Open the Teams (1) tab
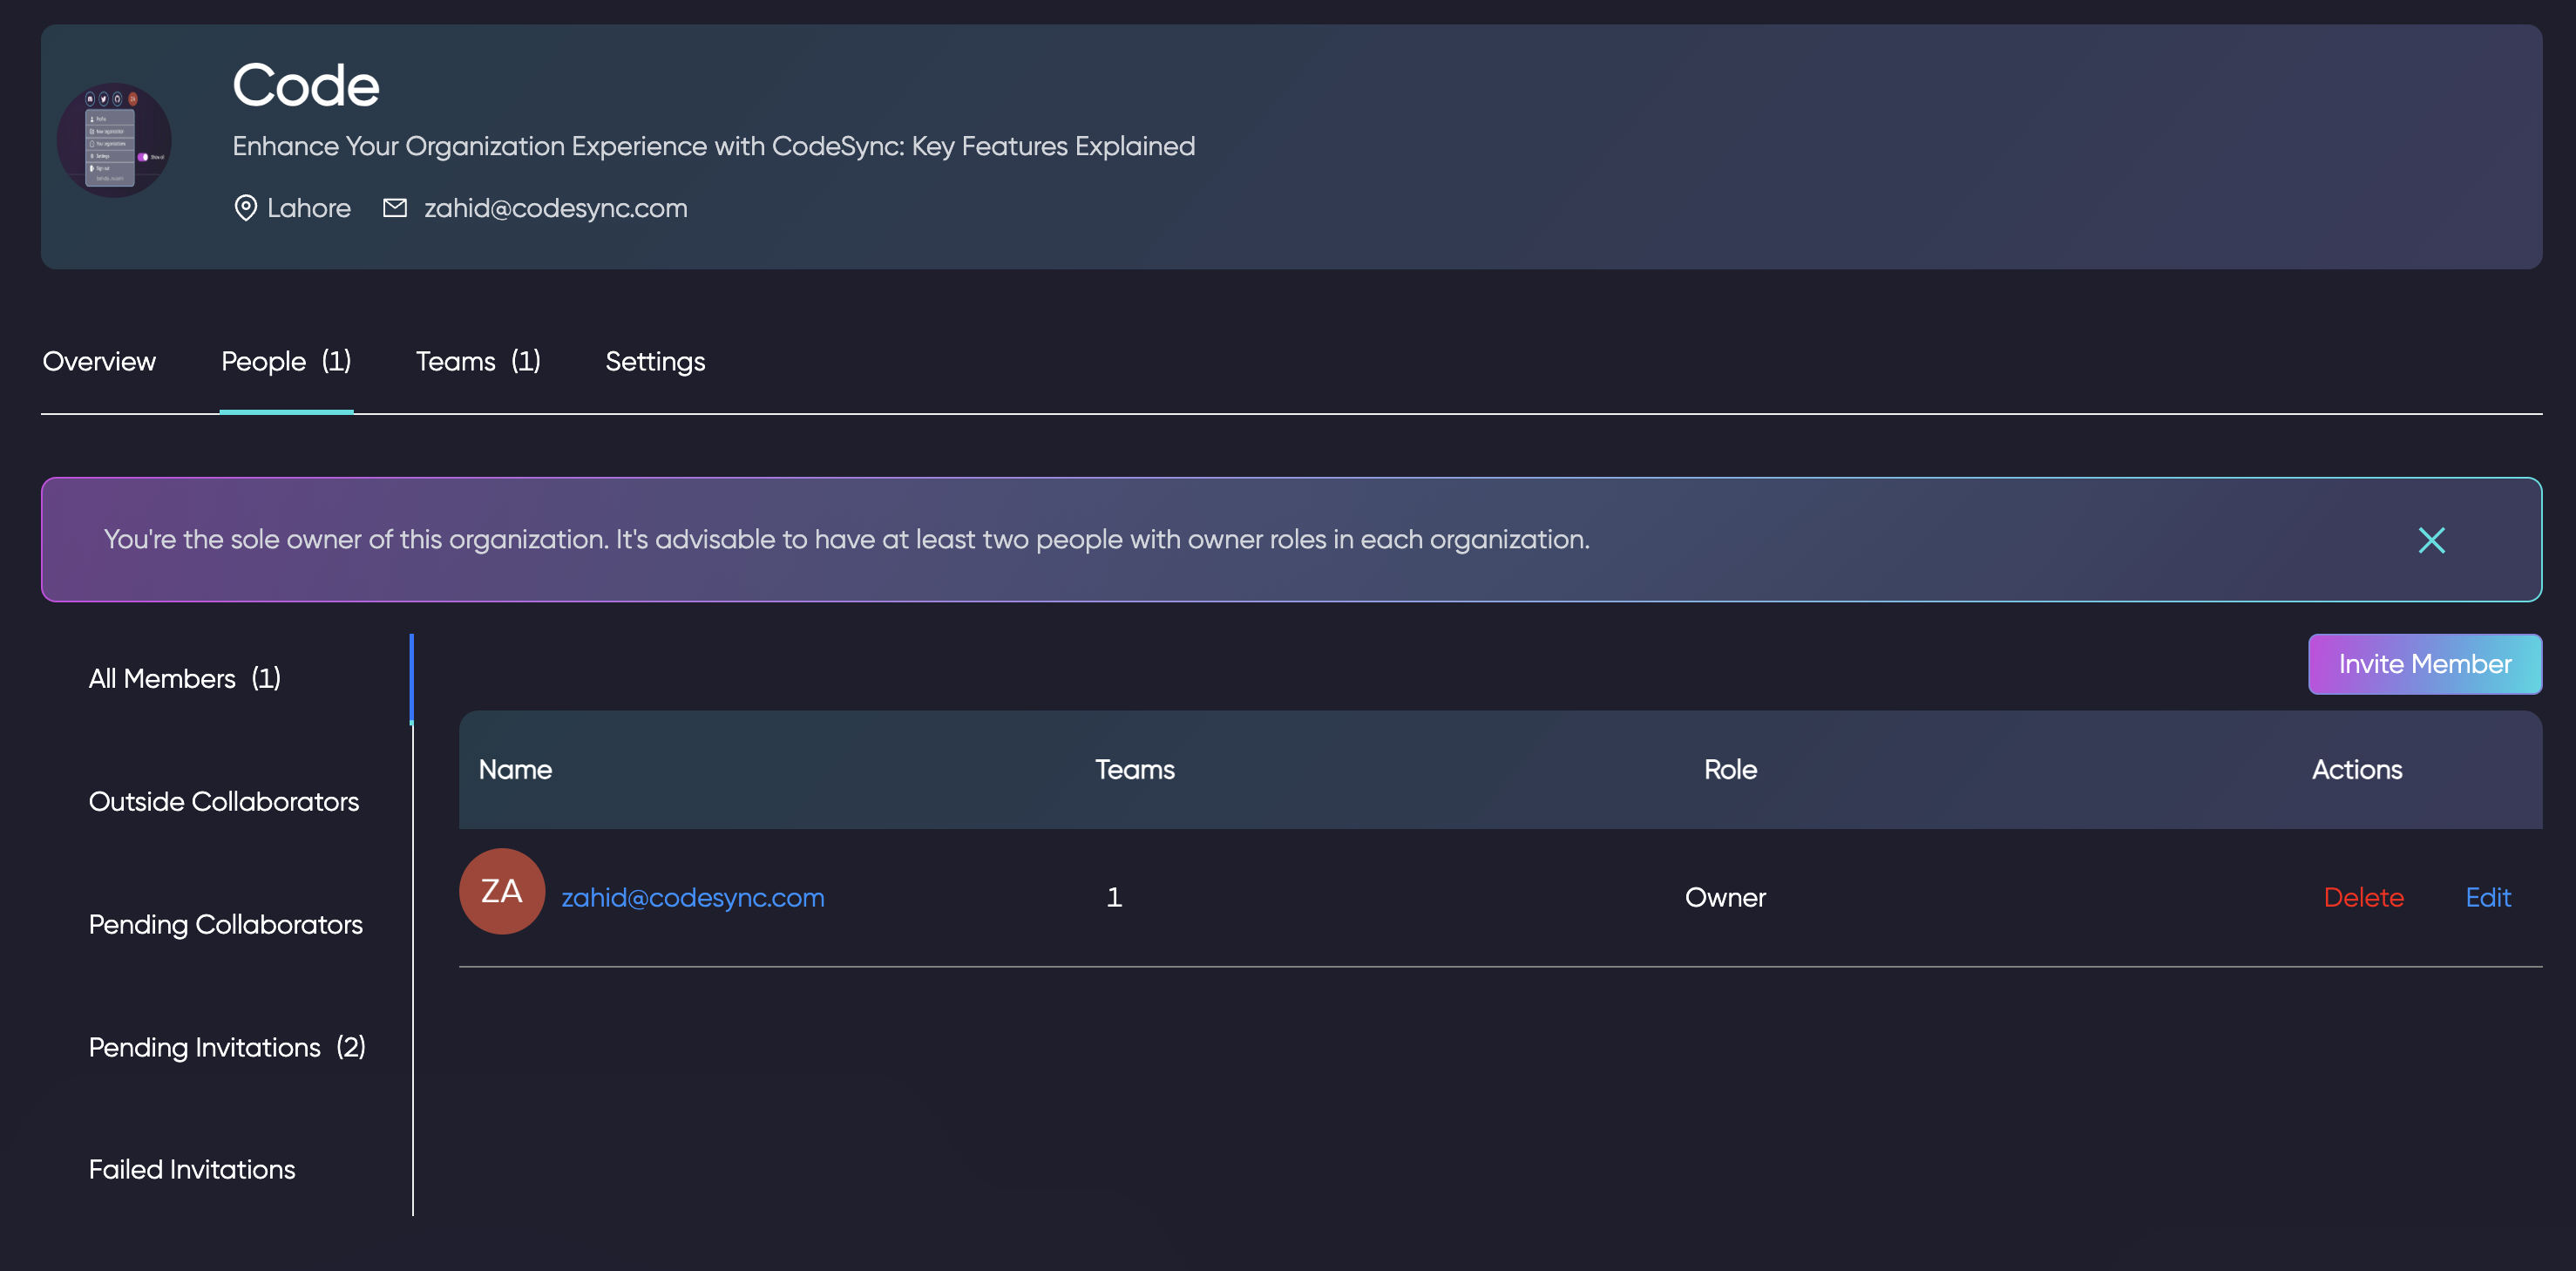 [x=478, y=361]
